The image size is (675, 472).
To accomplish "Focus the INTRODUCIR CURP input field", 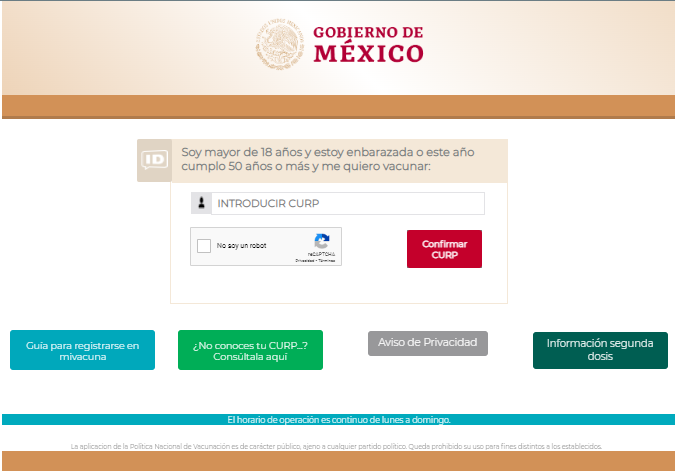I will pos(348,203).
